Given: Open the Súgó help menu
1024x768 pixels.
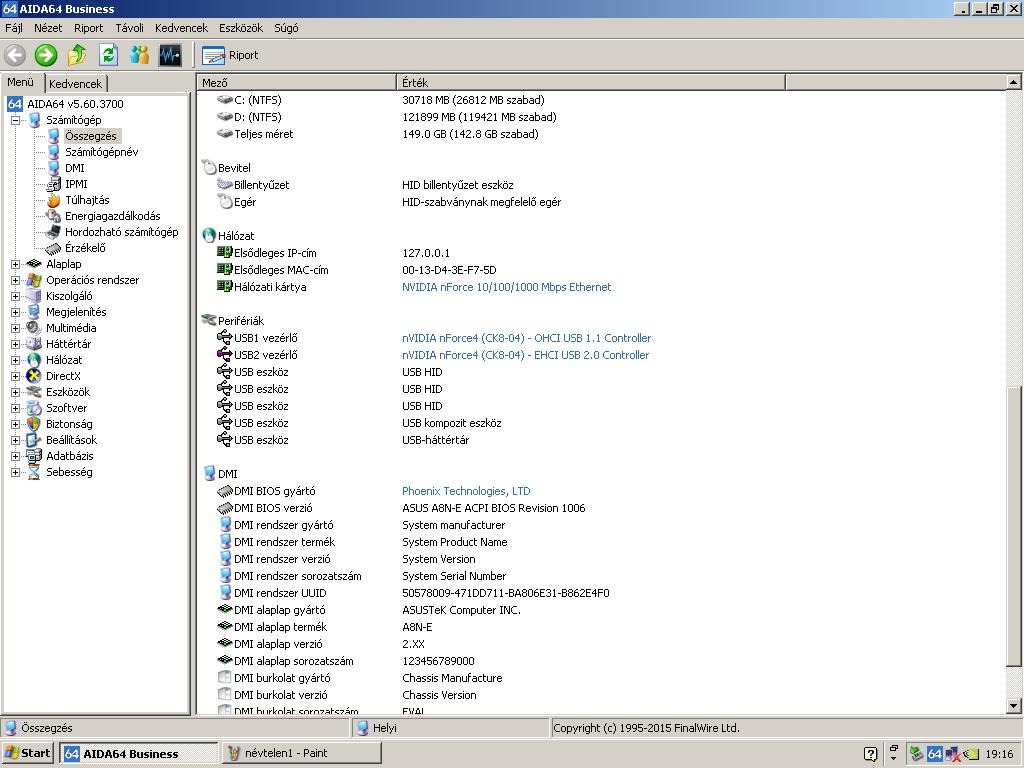Looking at the screenshot, I should pyautogui.click(x=286, y=28).
